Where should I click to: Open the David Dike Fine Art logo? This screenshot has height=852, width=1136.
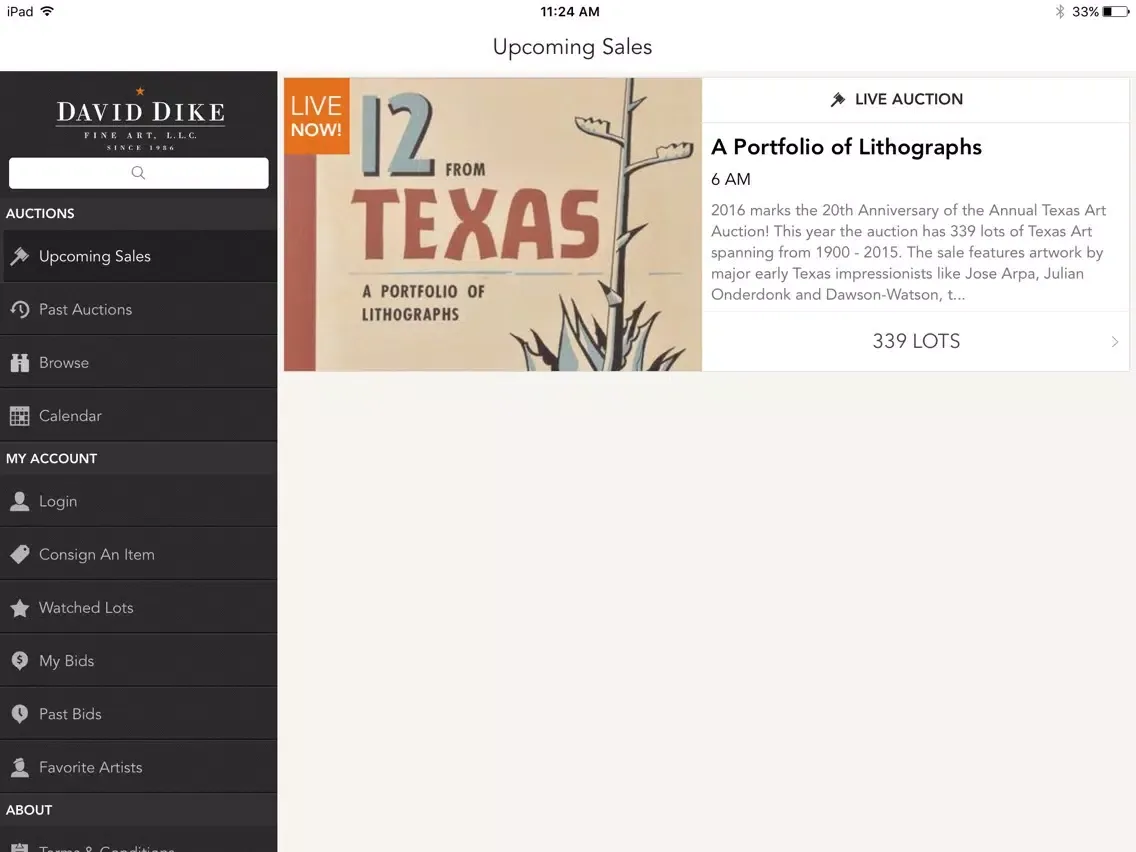click(x=140, y=119)
